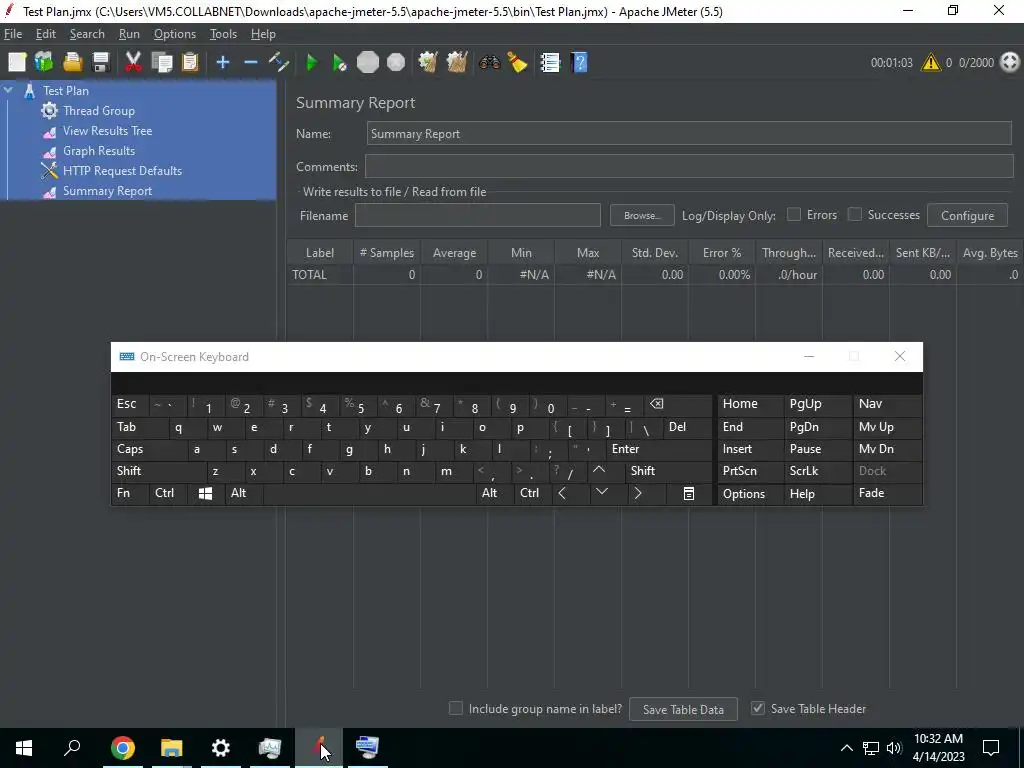Open the Edit menu
The height and width of the screenshot is (768, 1024).
[x=46, y=34]
